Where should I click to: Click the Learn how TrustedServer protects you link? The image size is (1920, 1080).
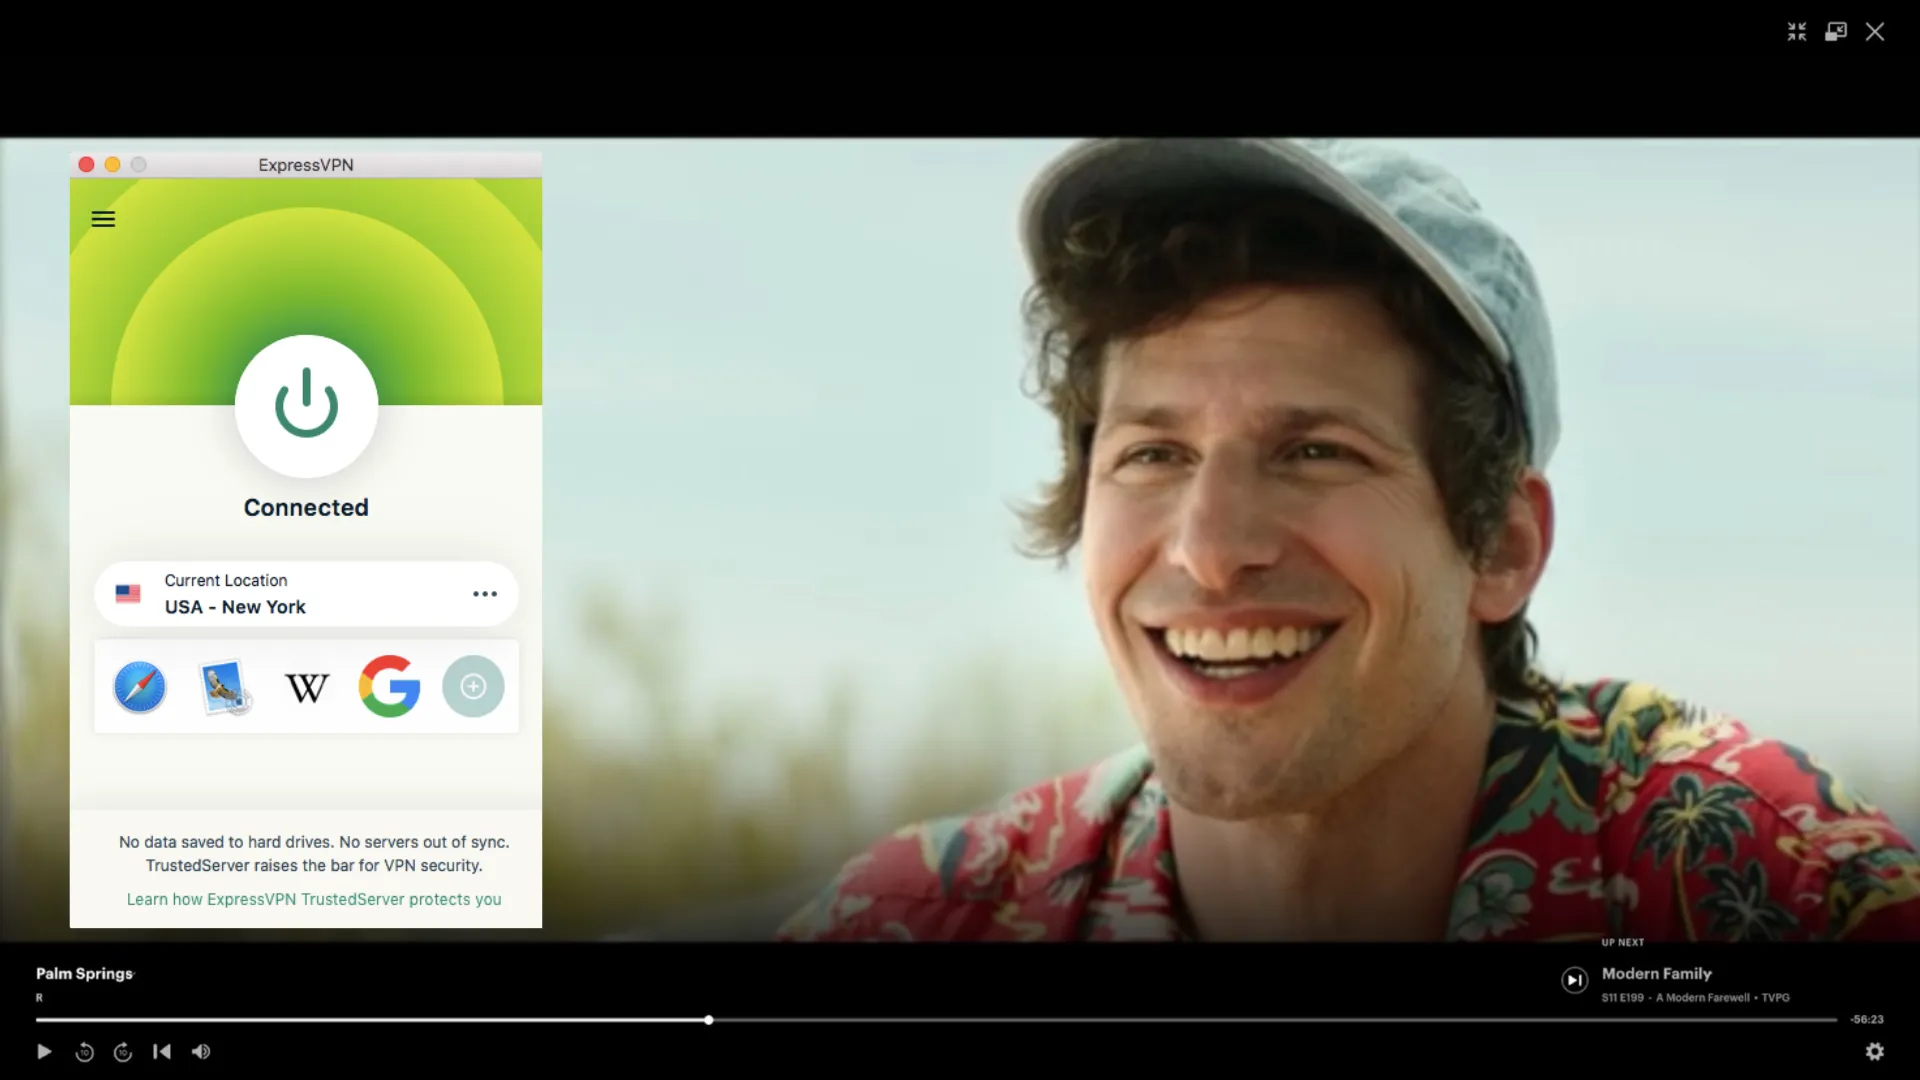click(313, 898)
